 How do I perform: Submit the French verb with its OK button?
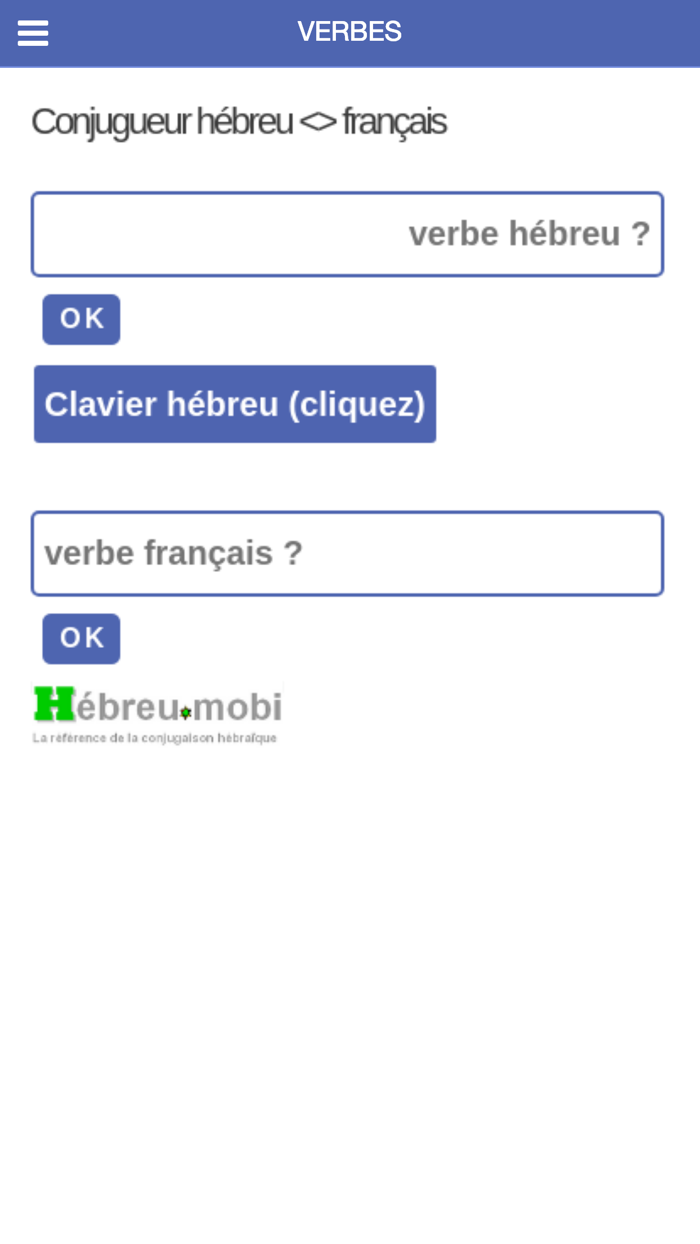point(80,637)
